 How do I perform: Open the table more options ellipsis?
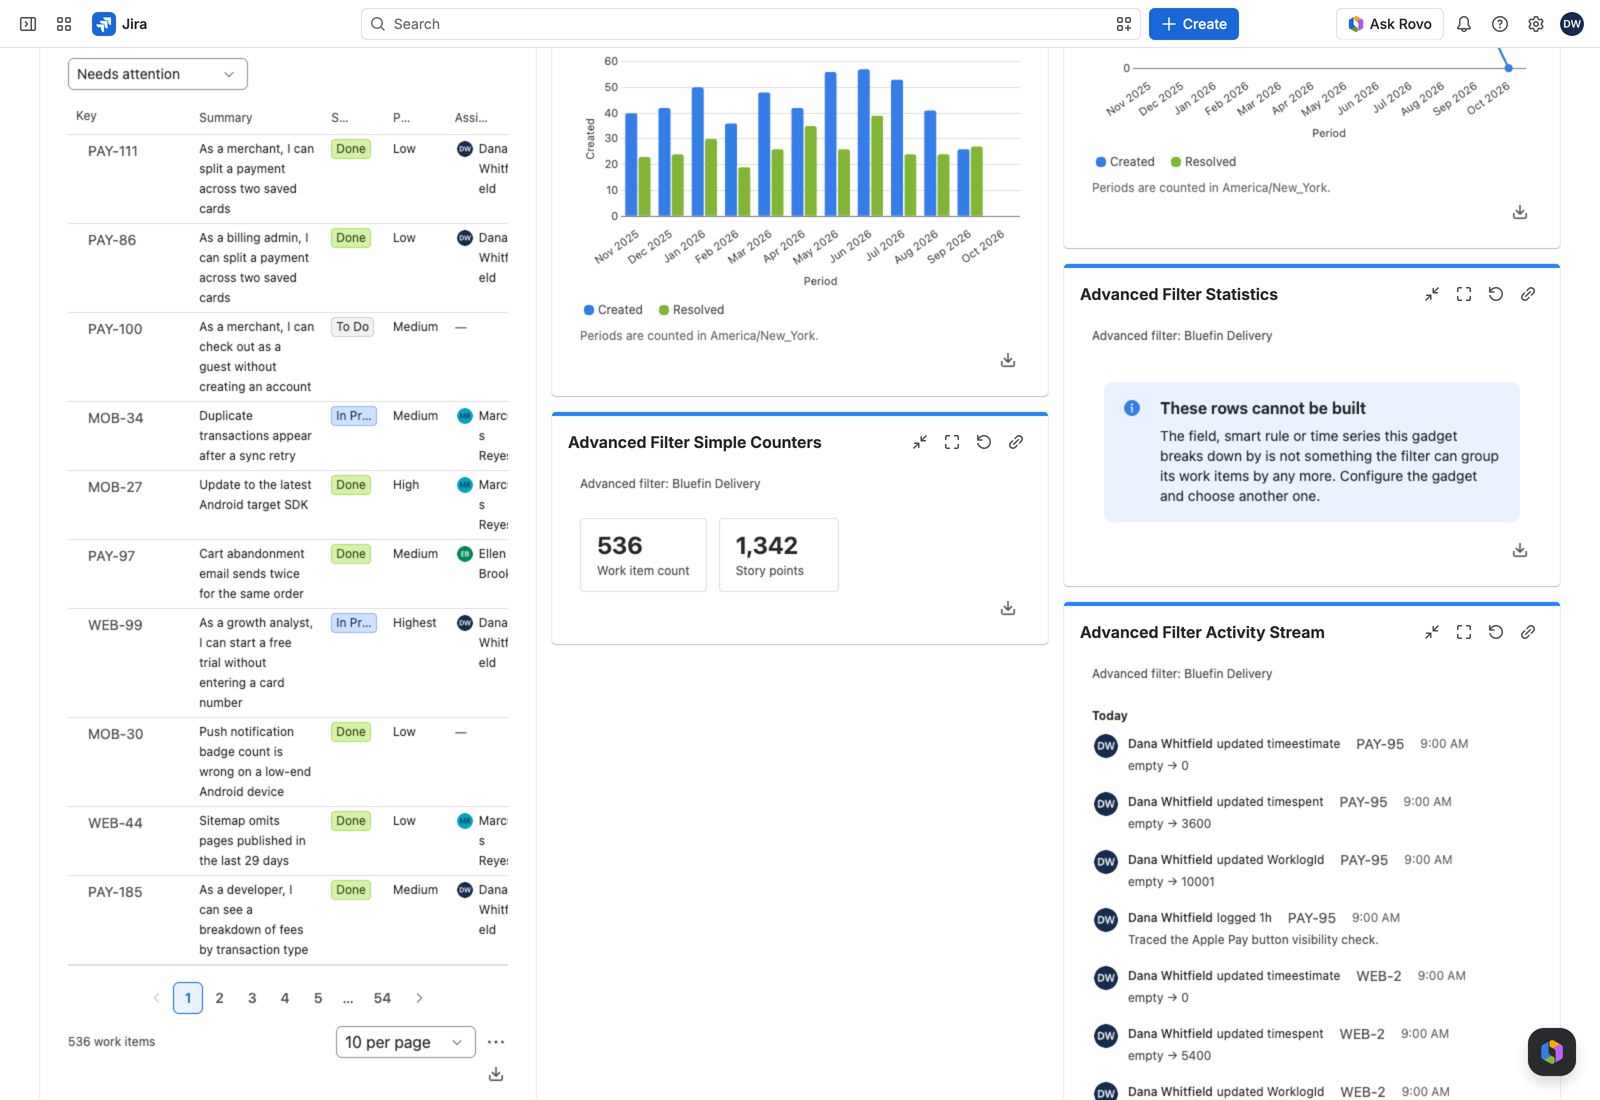pos(496,1042)
